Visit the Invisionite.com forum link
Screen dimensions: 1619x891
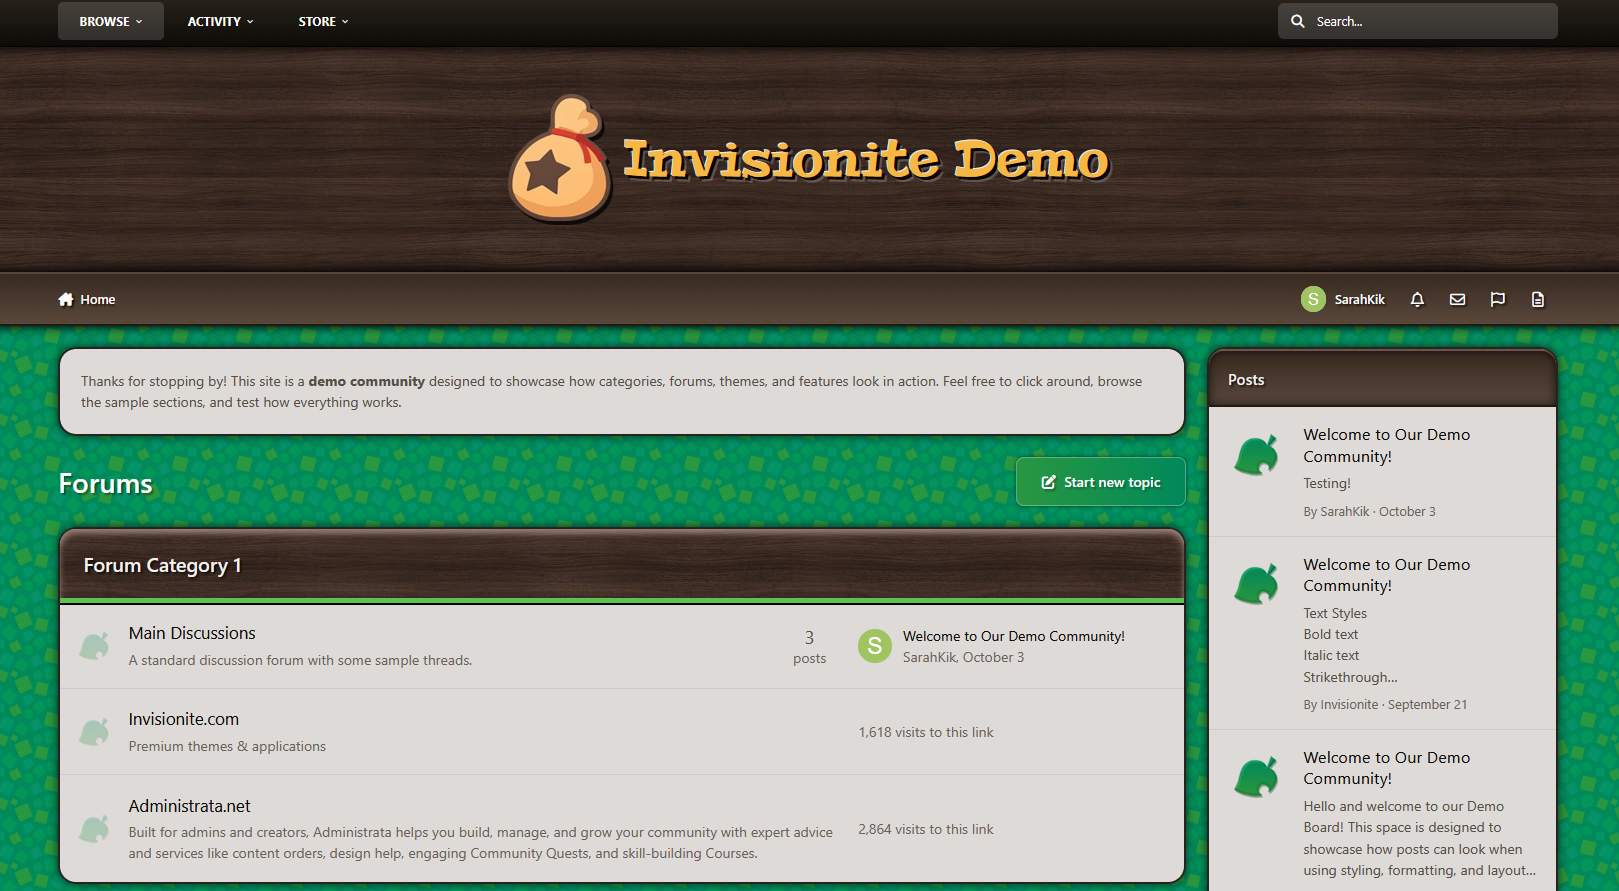pyautogui.click(x=183, y=719)
